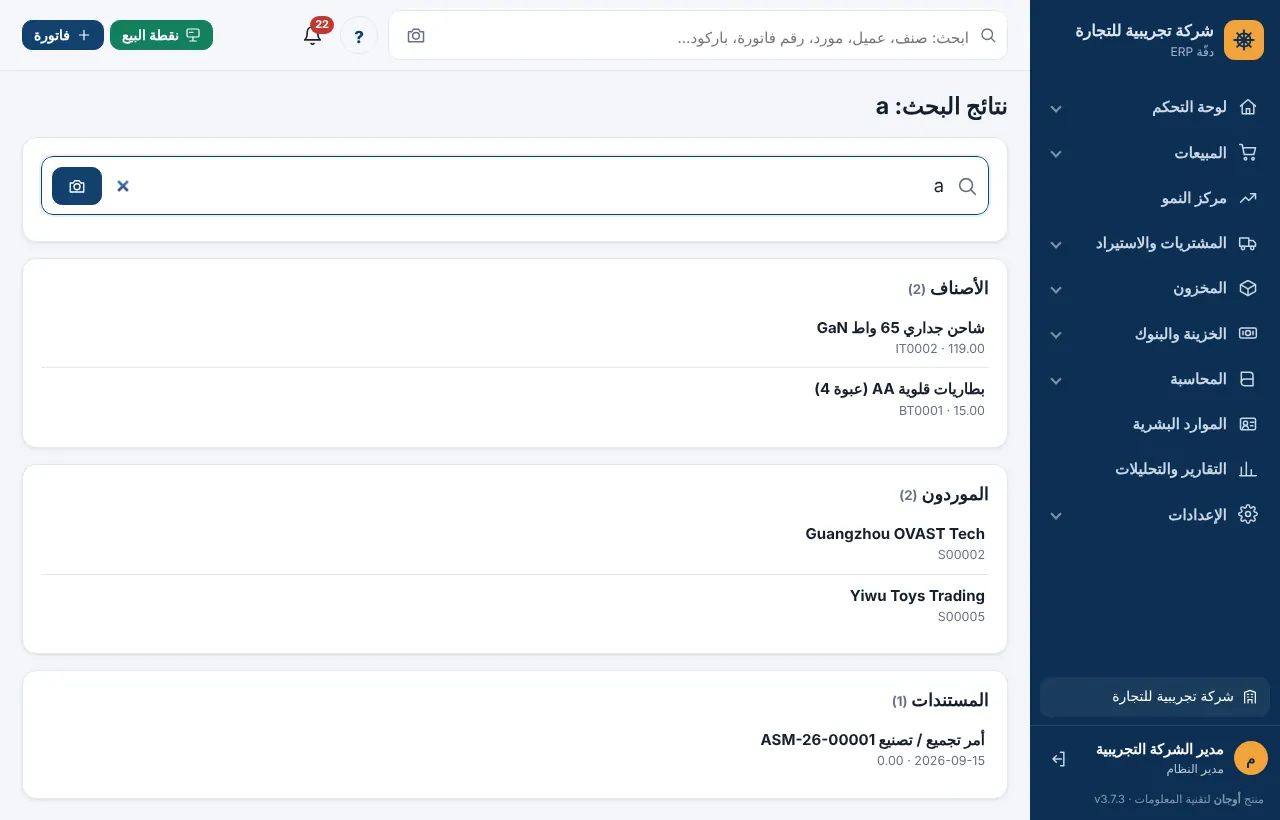Open item بطاريات قلوية AA (عبوة 4)

click(x=515, y=398)
